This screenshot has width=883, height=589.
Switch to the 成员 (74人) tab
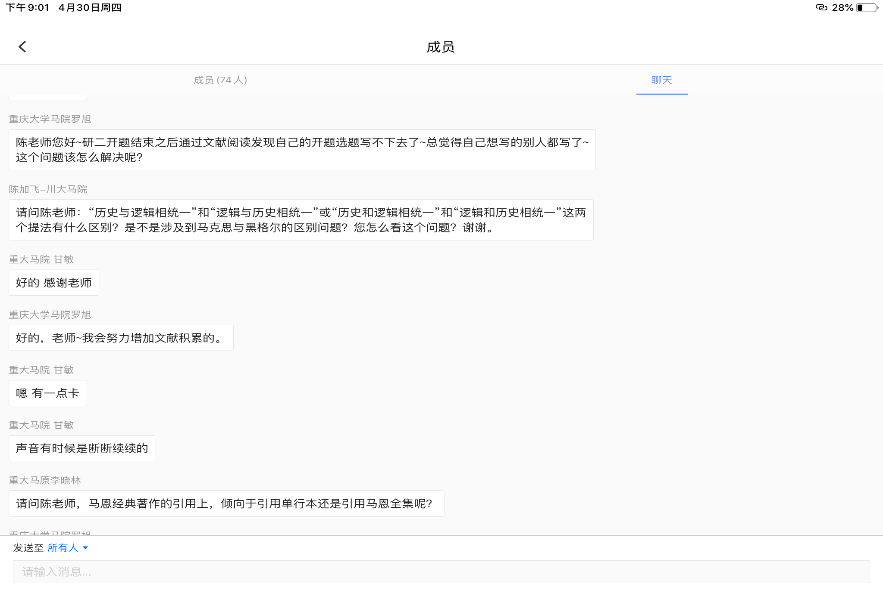point(220,80)
